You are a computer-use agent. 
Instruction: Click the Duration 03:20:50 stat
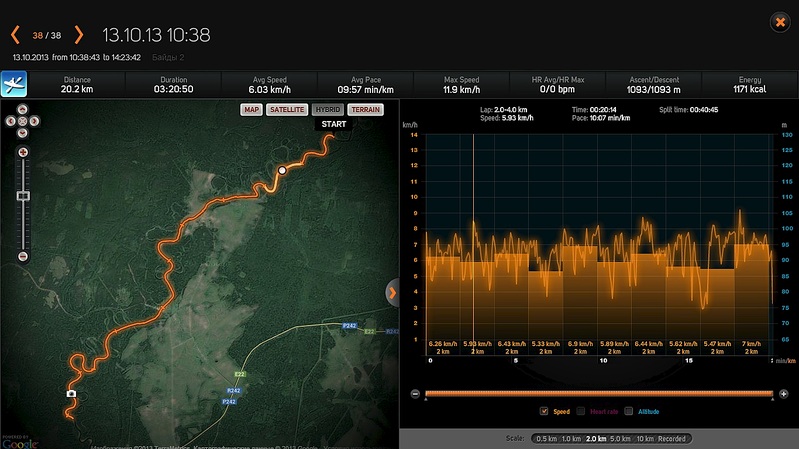(x=173, y=85)
